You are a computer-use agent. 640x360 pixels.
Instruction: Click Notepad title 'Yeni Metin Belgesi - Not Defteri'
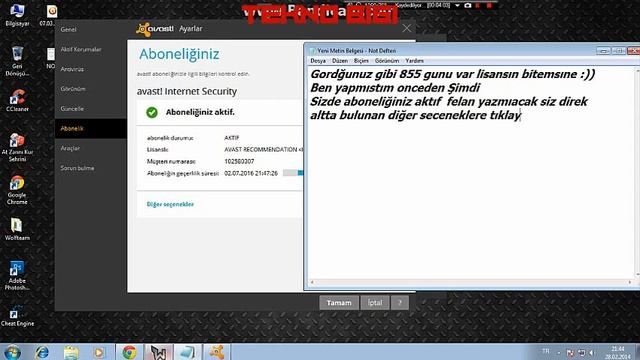coord(356,51)
